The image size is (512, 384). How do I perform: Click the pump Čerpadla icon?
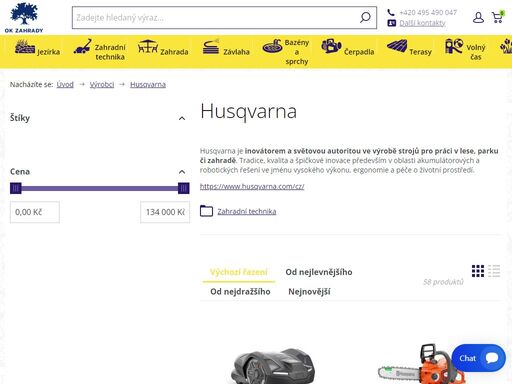click(331, 46)
